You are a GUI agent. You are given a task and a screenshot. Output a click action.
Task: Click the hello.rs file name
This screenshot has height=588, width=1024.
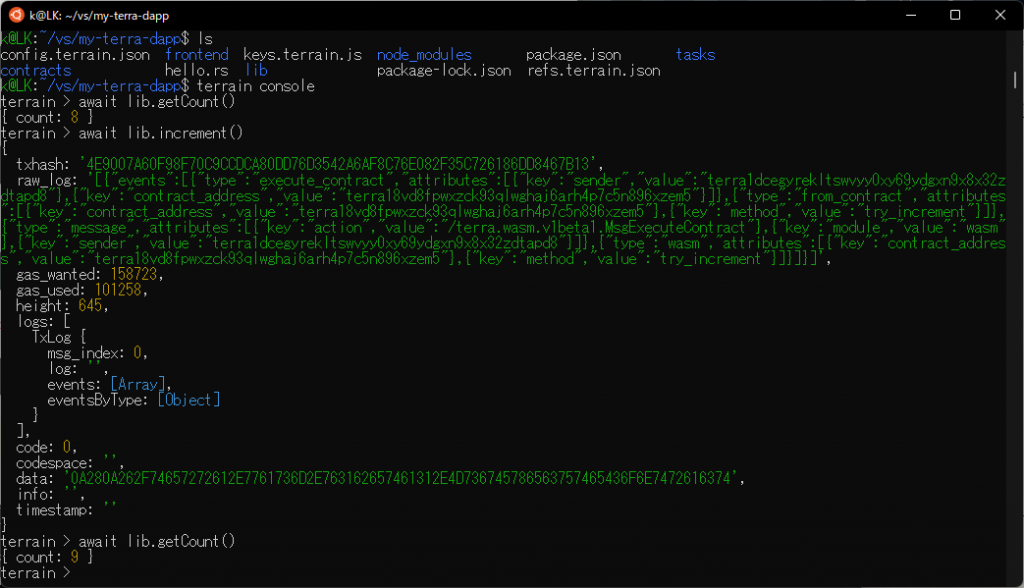pyautogui.click(x=196, y=71)
